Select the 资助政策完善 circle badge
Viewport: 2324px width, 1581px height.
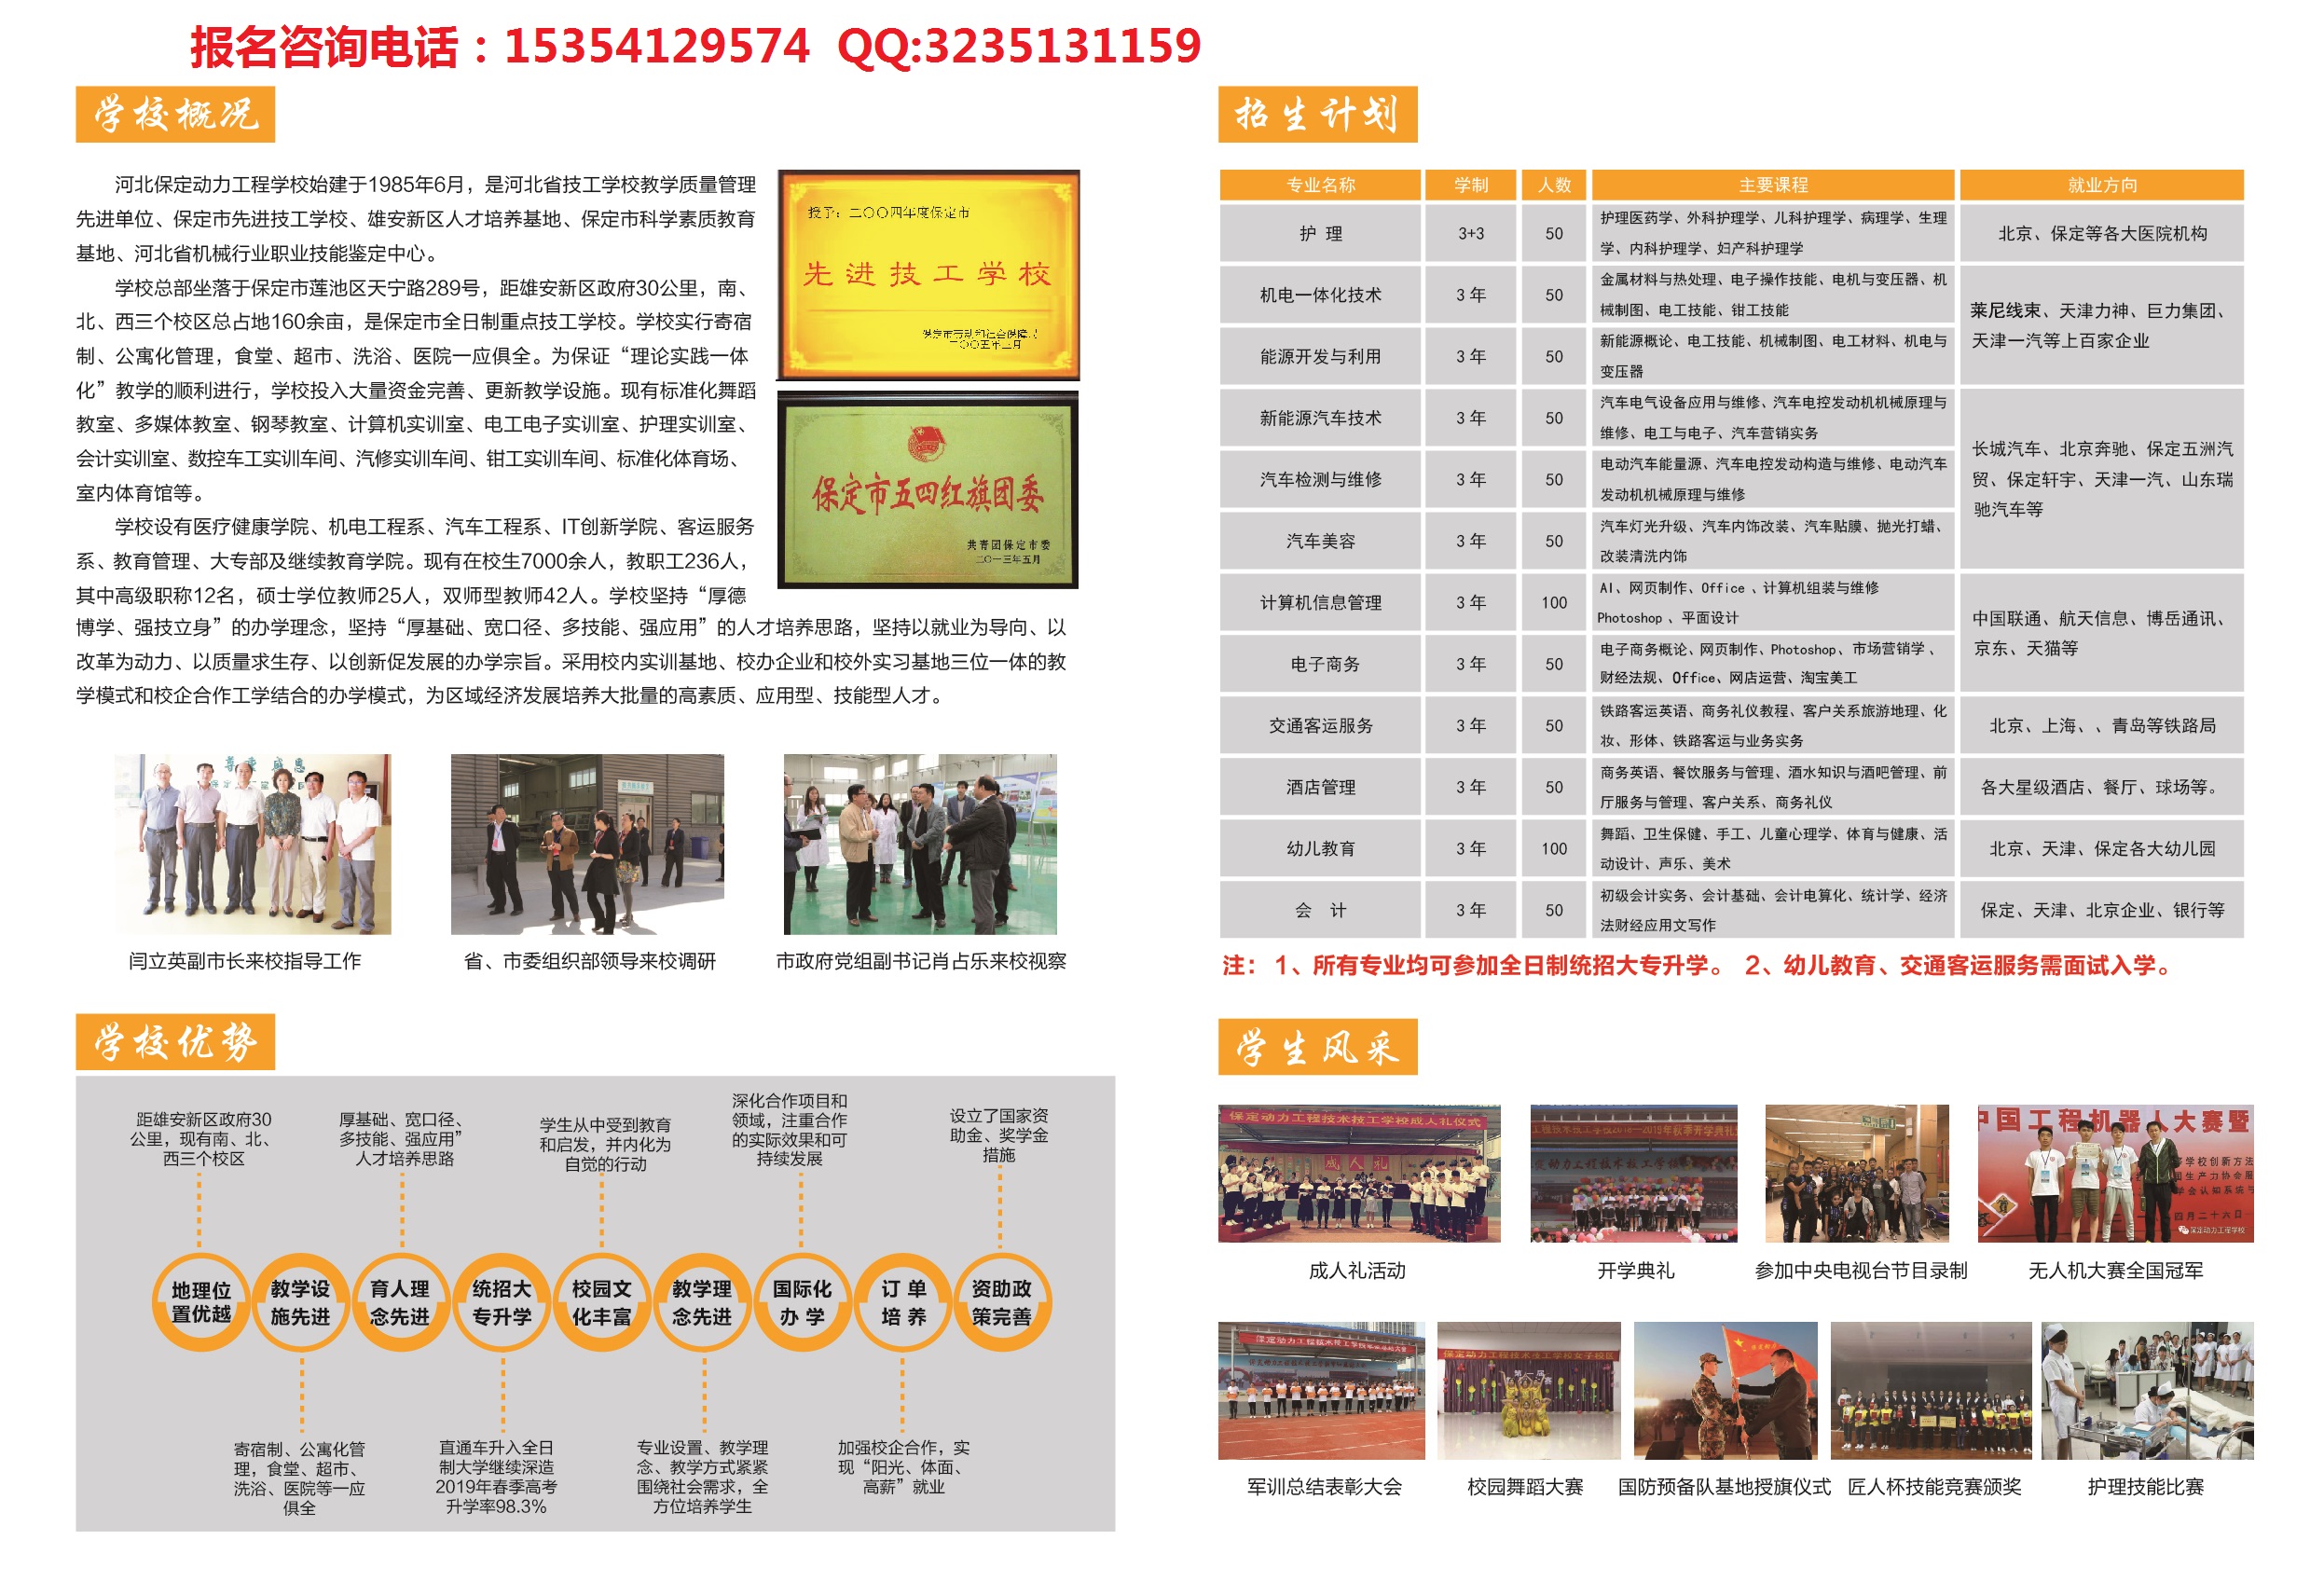coord(1002,1302)
